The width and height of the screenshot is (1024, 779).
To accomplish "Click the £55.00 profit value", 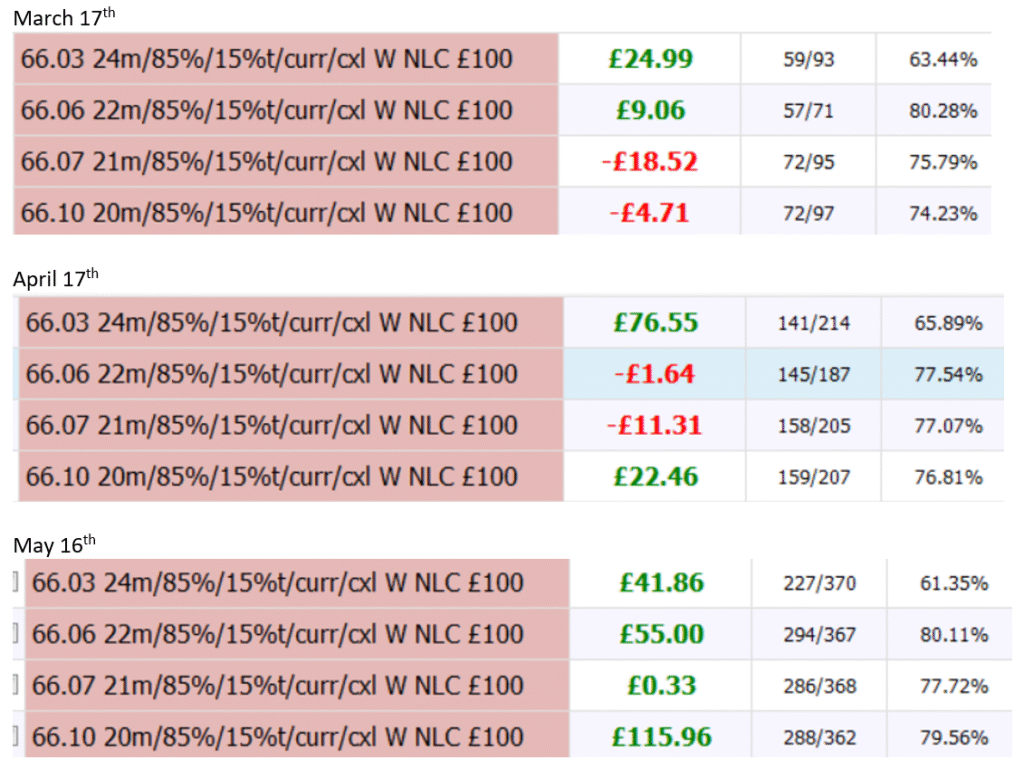I will point(661,634).
